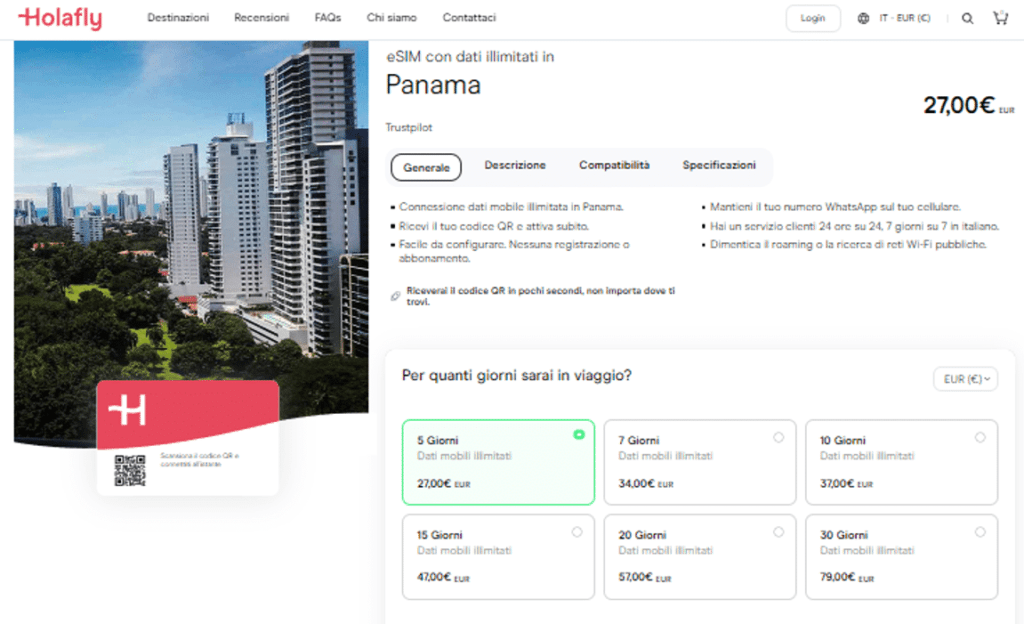Open the Trustpilot link
Image resolution: width=1024 pixels, height=624 pixels.
[409, 127]
